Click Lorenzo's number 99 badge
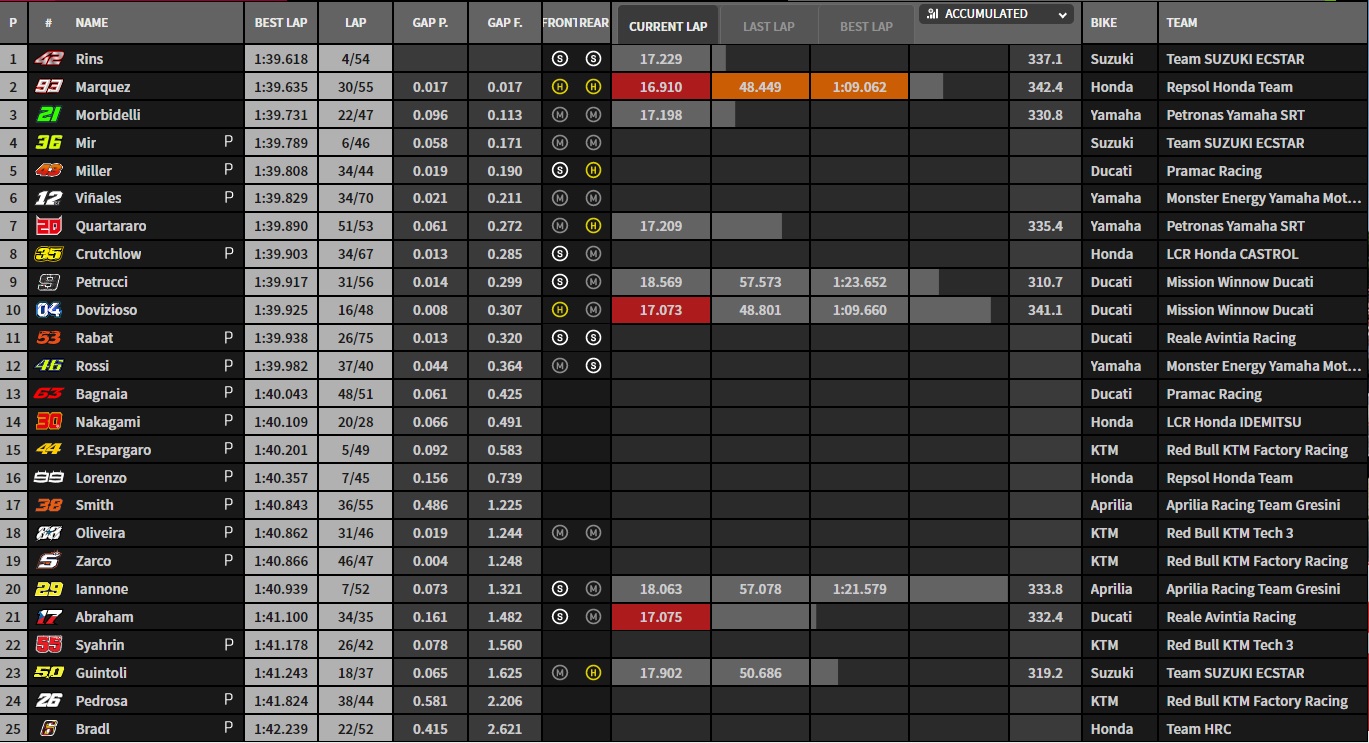Image resolution: width=1369 pixels, height=743 pixels. tap(48, 478)
